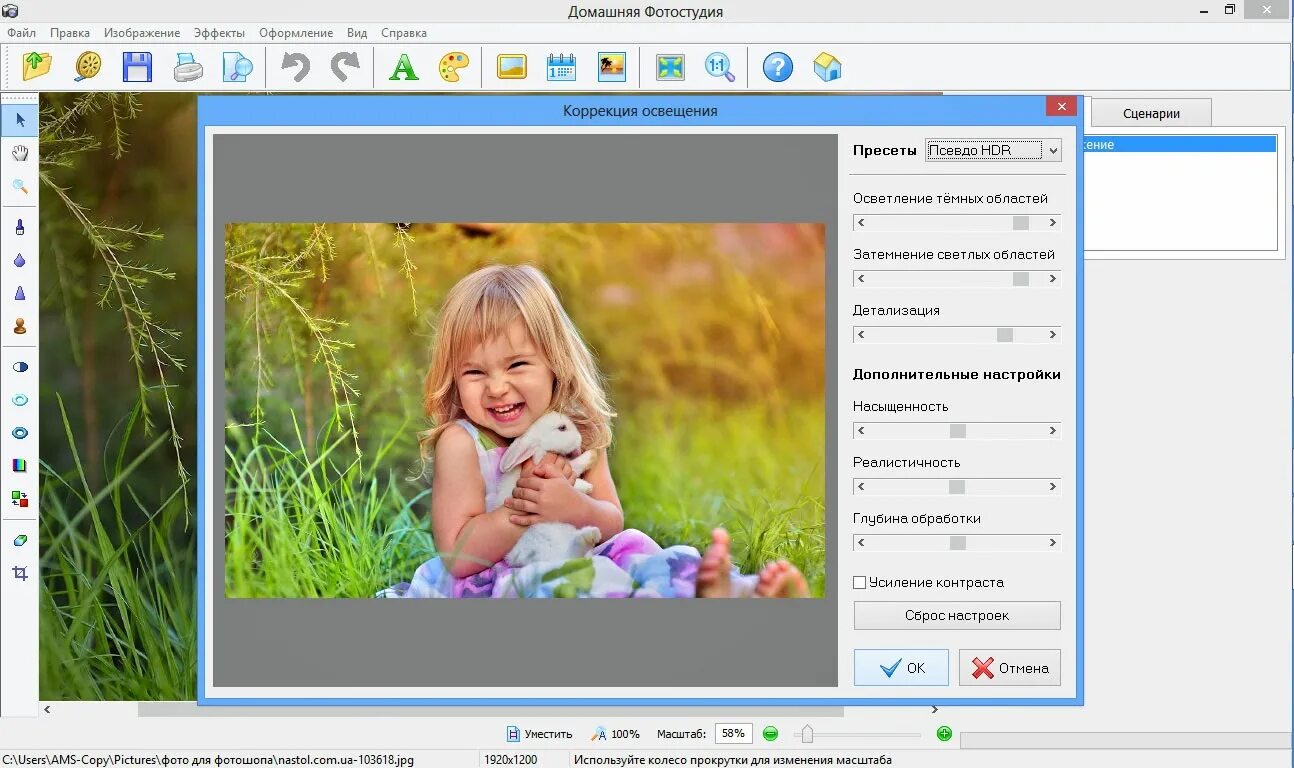Click the 1:1 magnifier zoom icon
The width and height of the screenshot is (1294, 768).
719,67
